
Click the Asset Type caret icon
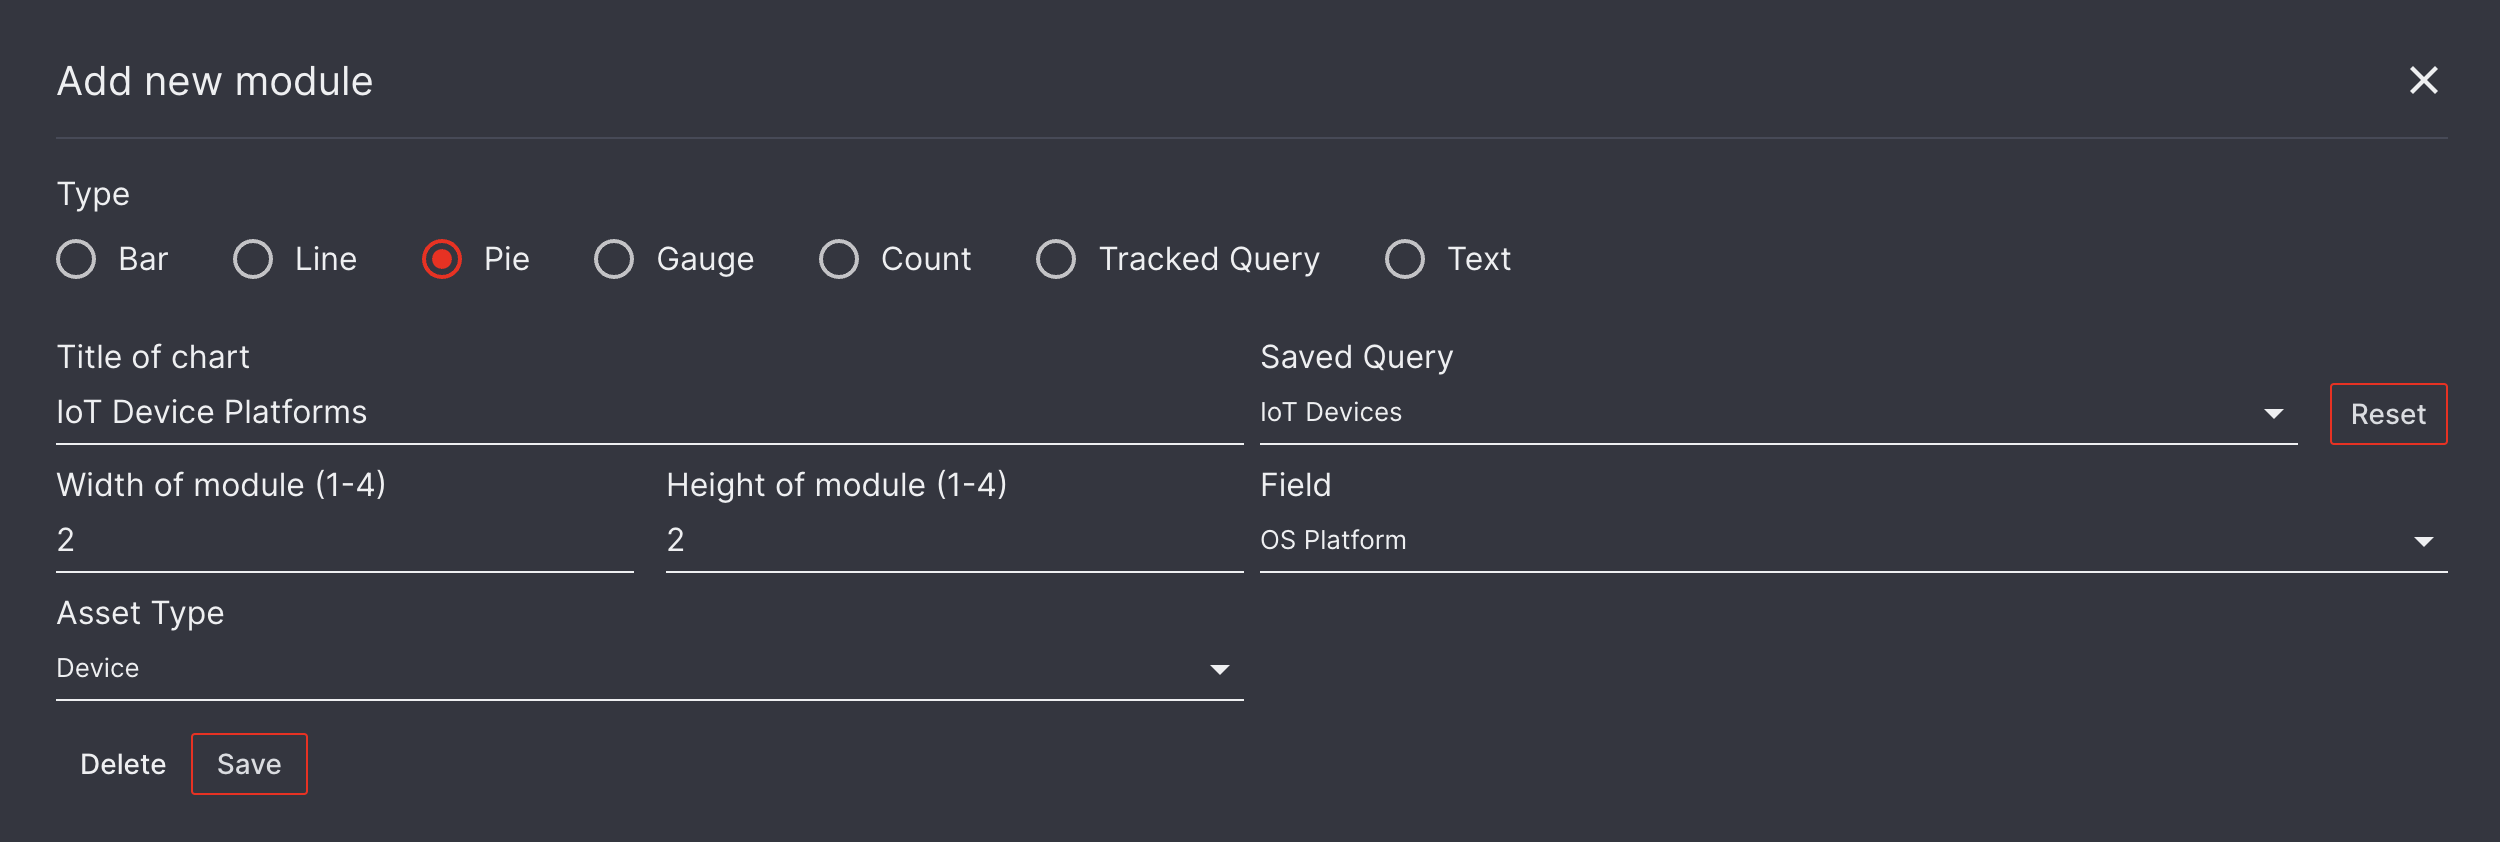(x=1219, y=668)
